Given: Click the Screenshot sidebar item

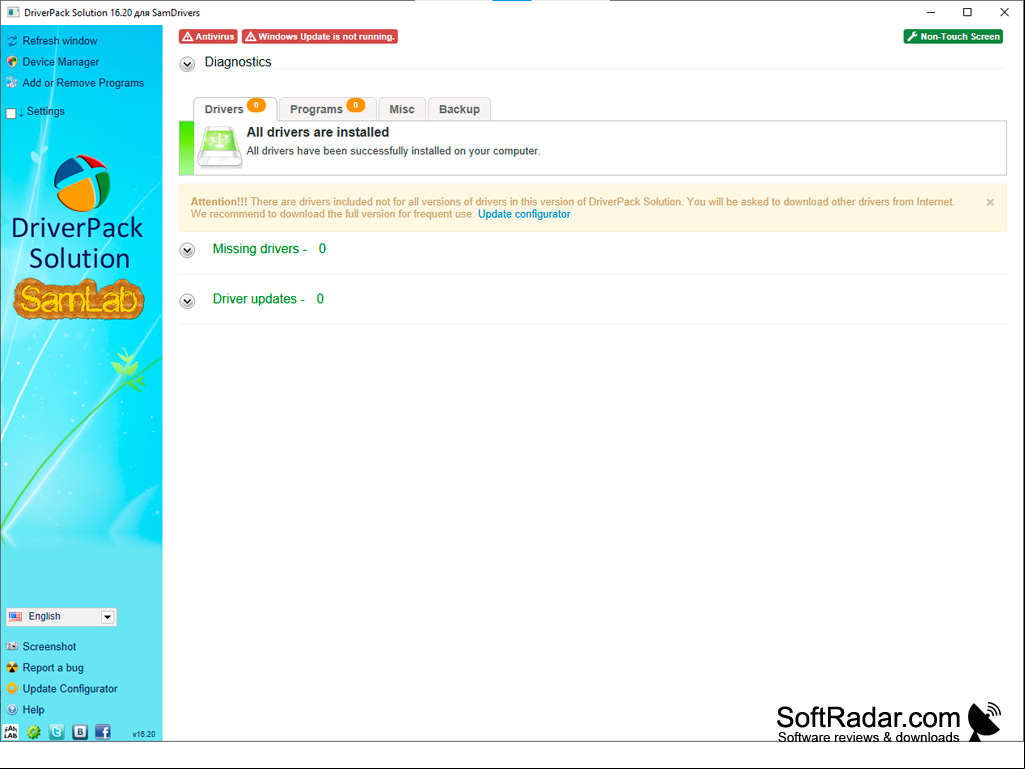Looking at the screenshot, I should (41, 647).
